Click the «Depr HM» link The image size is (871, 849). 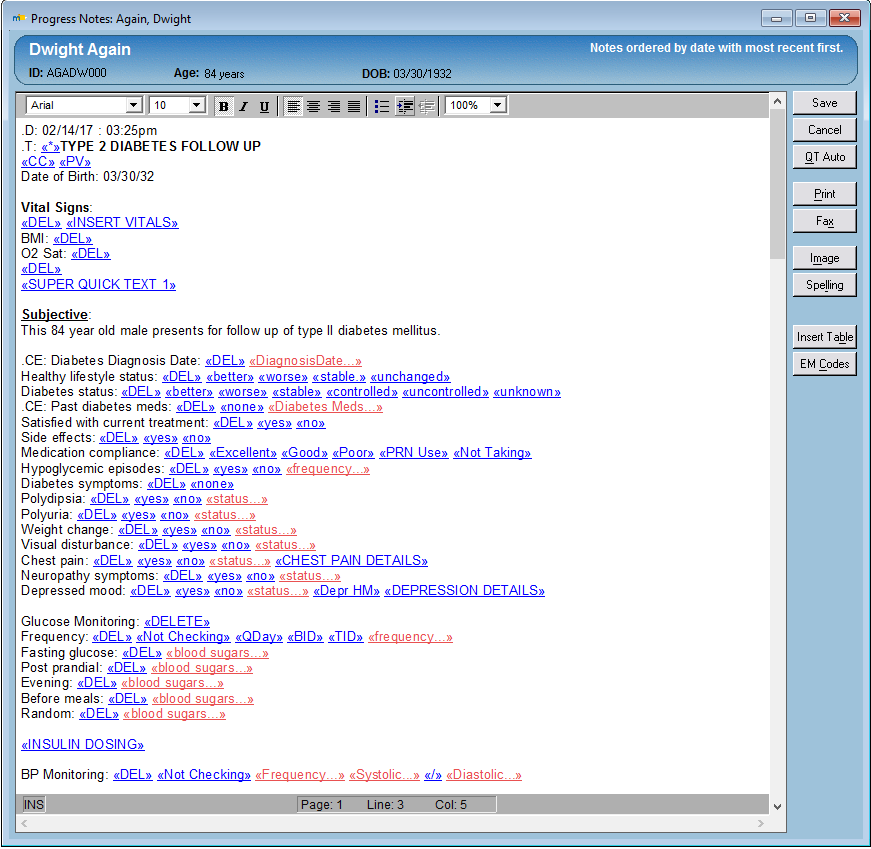347,591
